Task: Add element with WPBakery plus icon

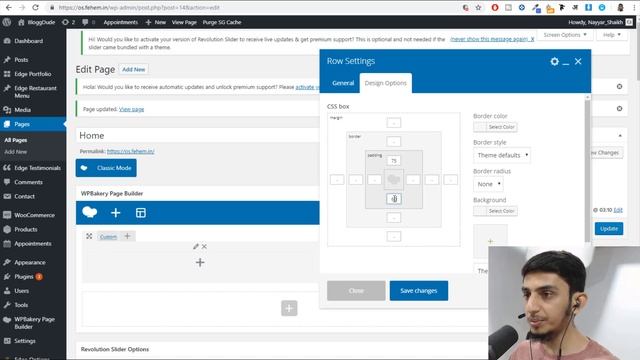Action: 116,213
